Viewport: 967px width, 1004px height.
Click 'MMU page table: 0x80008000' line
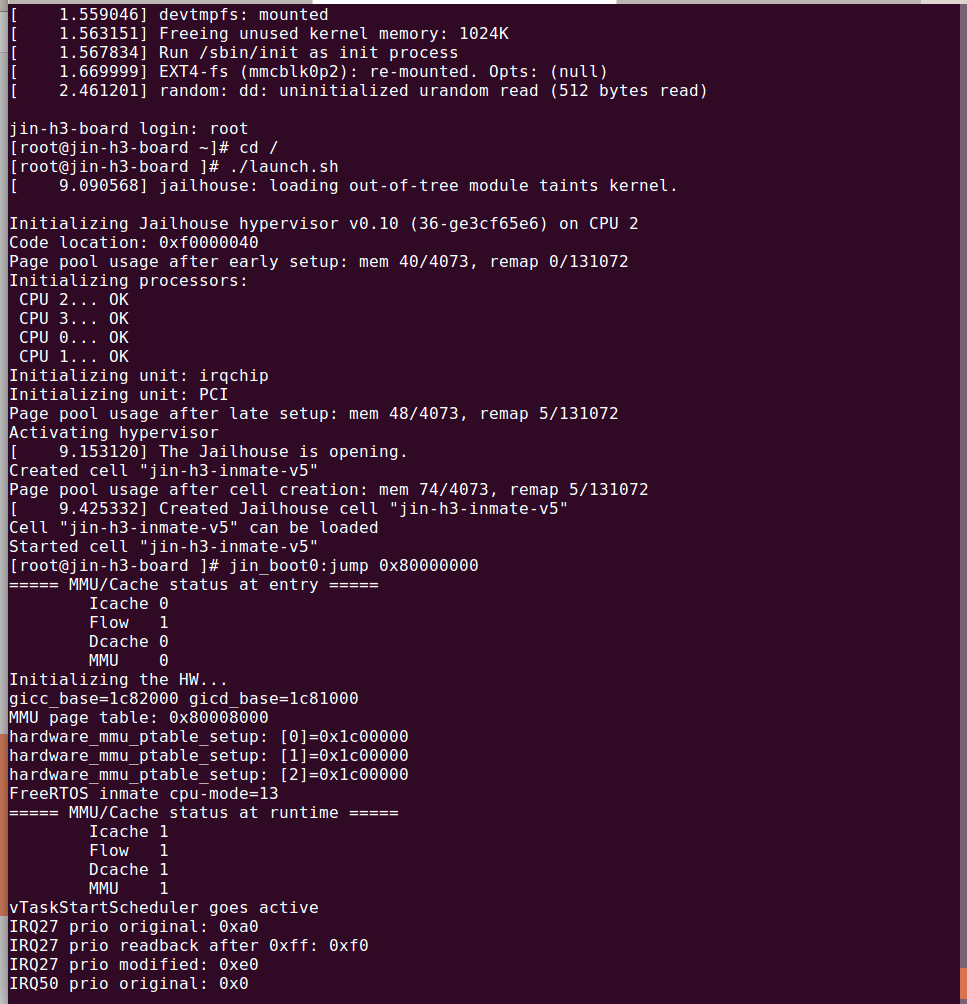[x=139, y=718]
